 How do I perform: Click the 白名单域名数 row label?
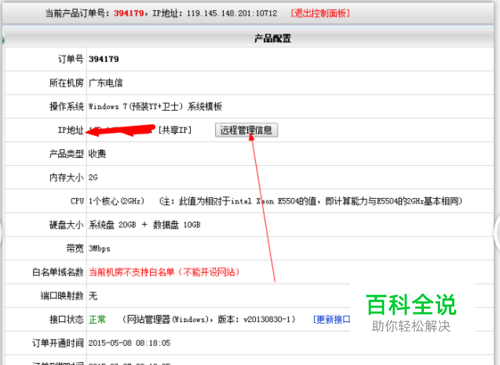click(x=58, y=272)
